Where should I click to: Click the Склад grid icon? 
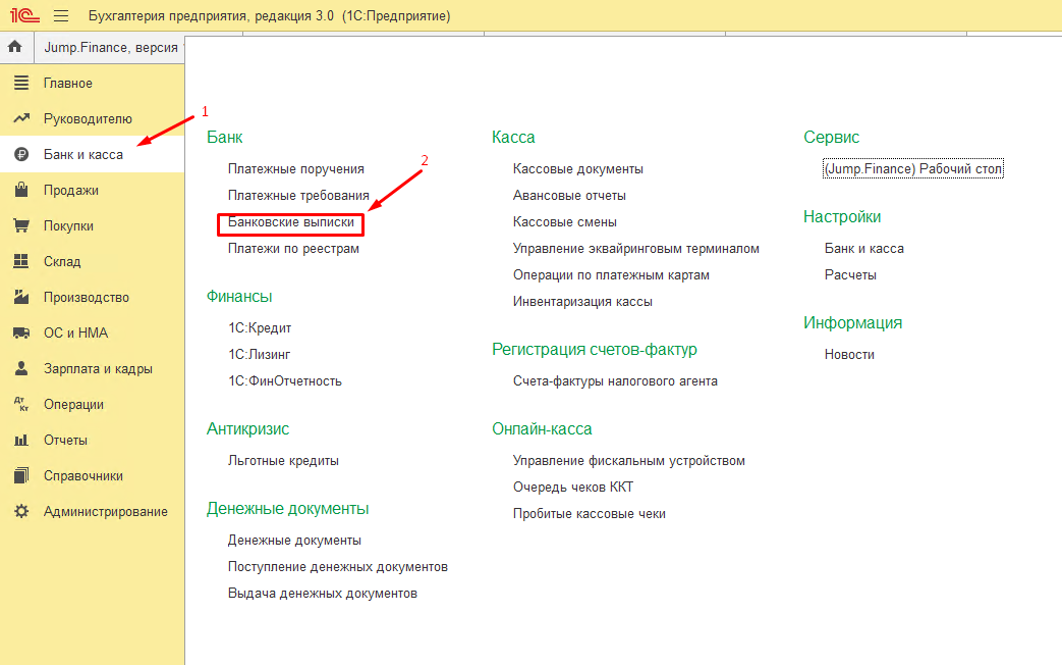(x=21, y=262)
